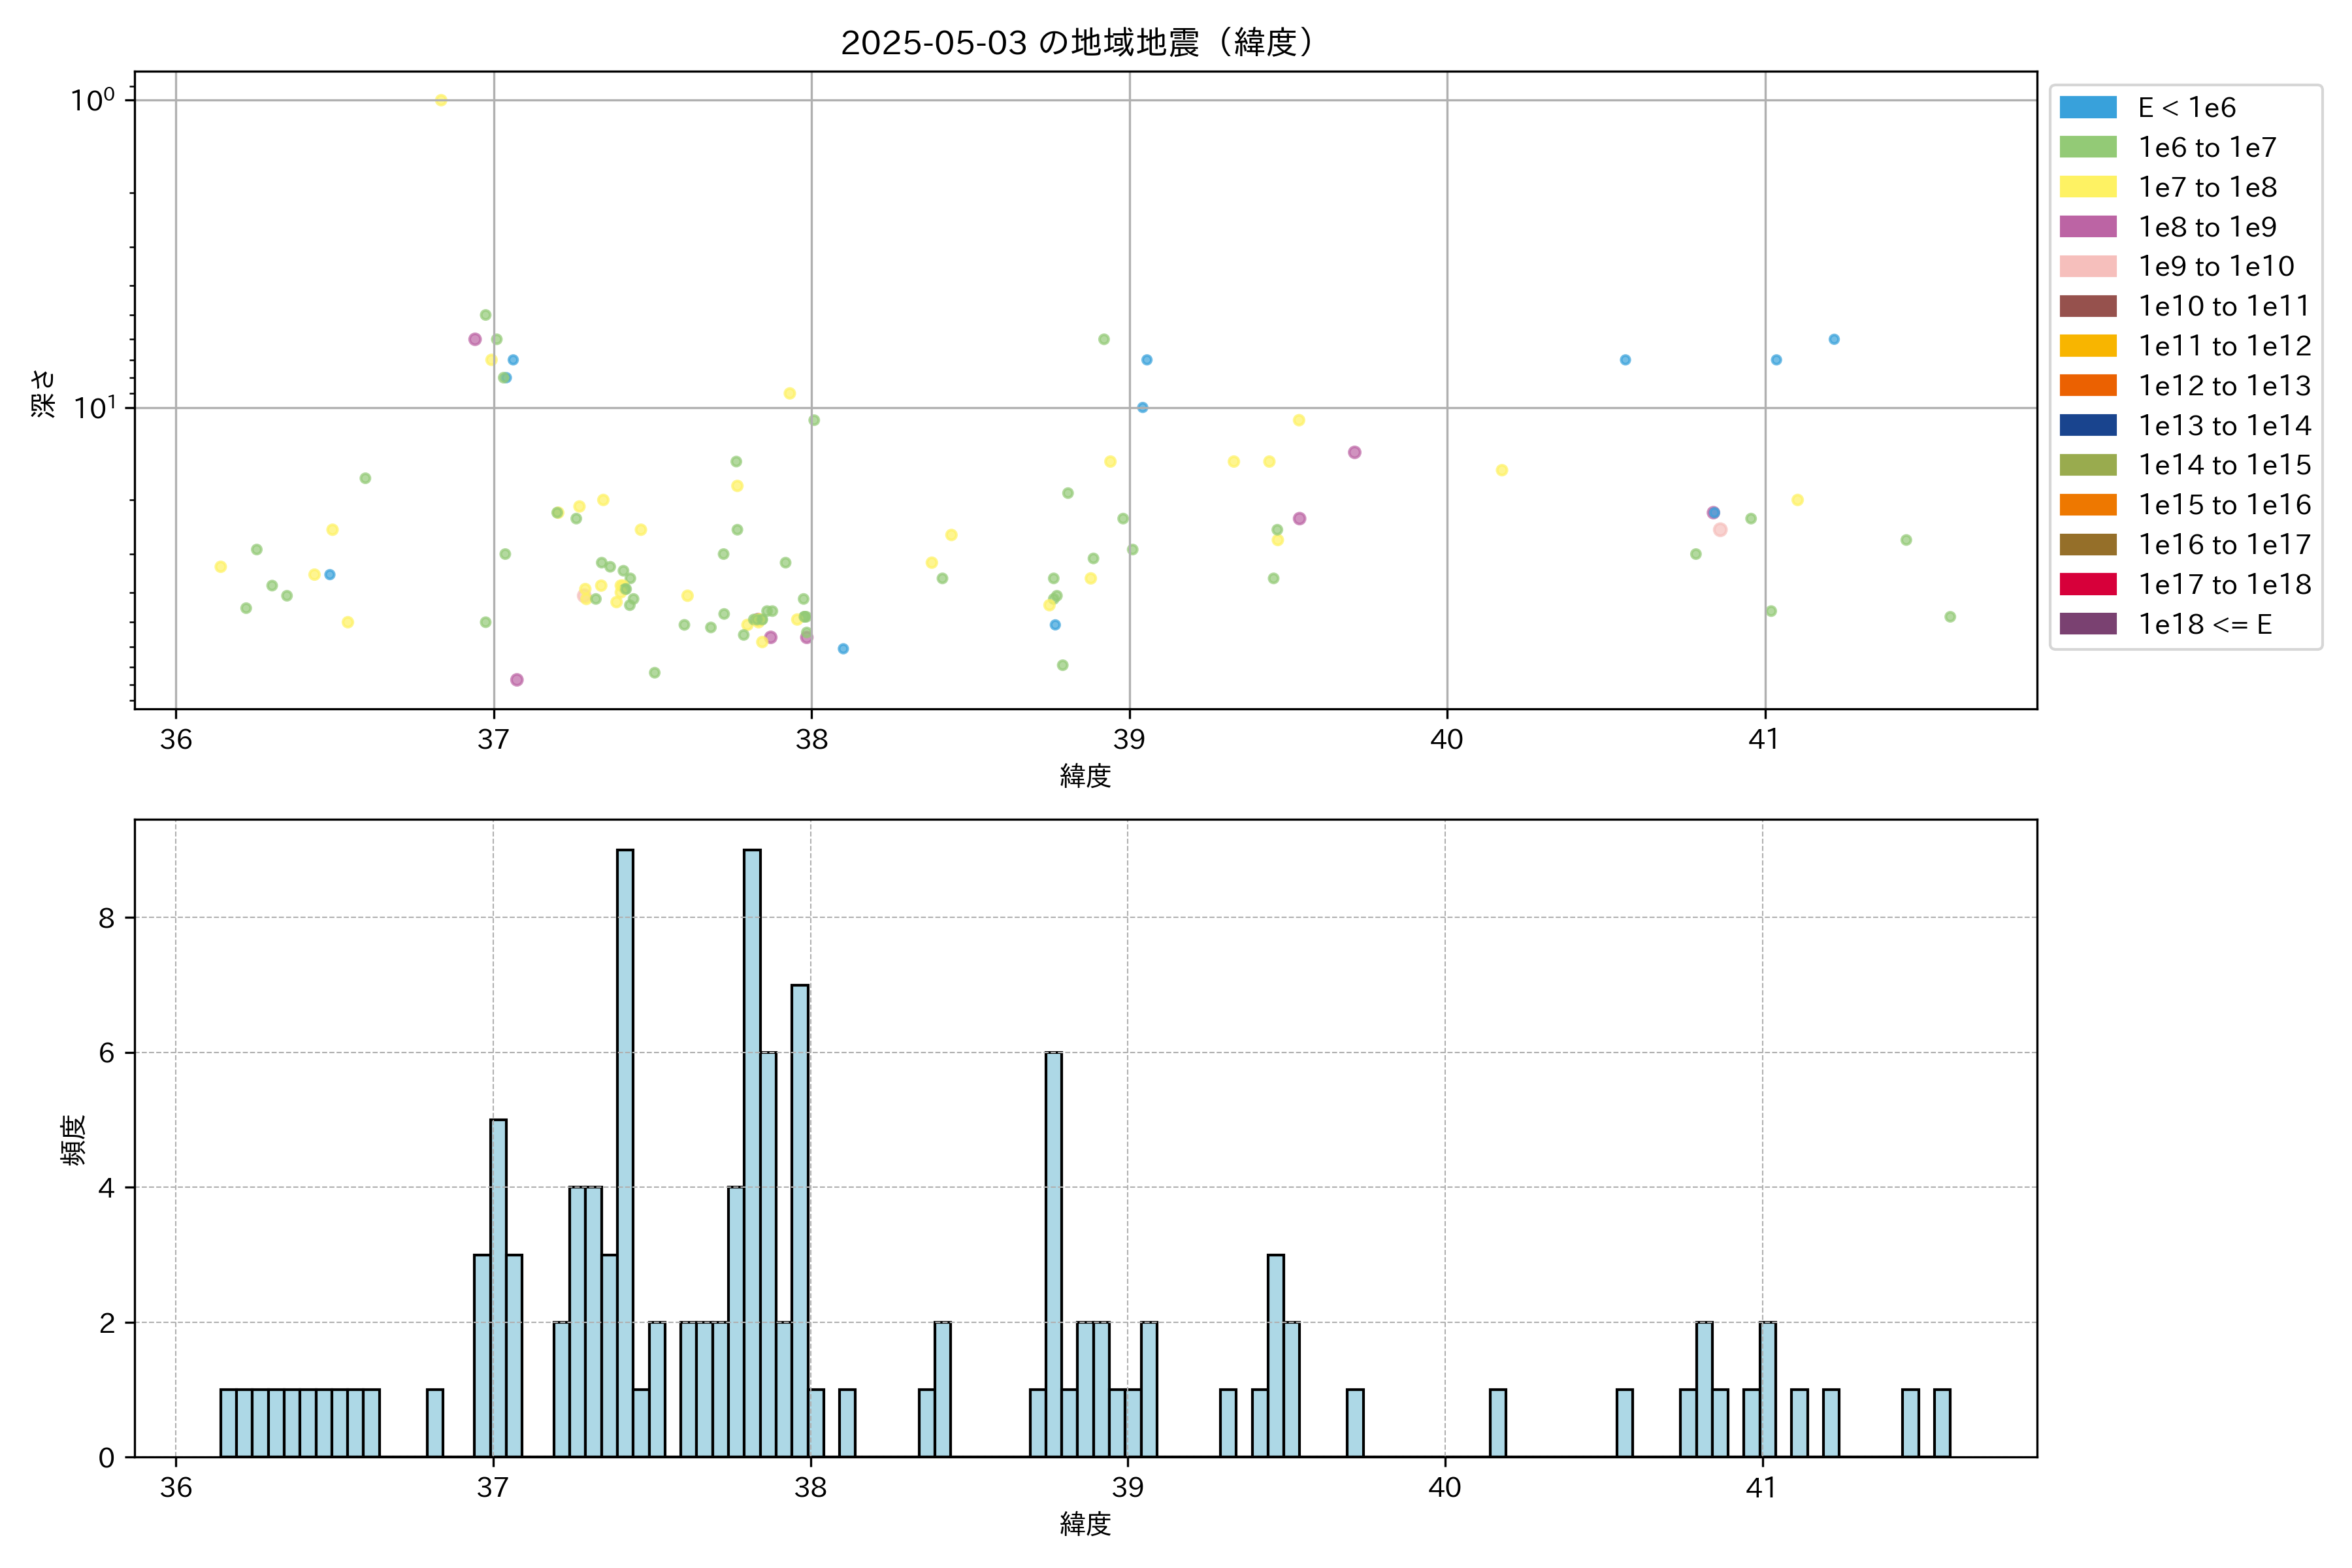Click the purple point near latitude 39.7
The image size is (2352, 1568).
pyautogui.click(x=1354, y=452)
